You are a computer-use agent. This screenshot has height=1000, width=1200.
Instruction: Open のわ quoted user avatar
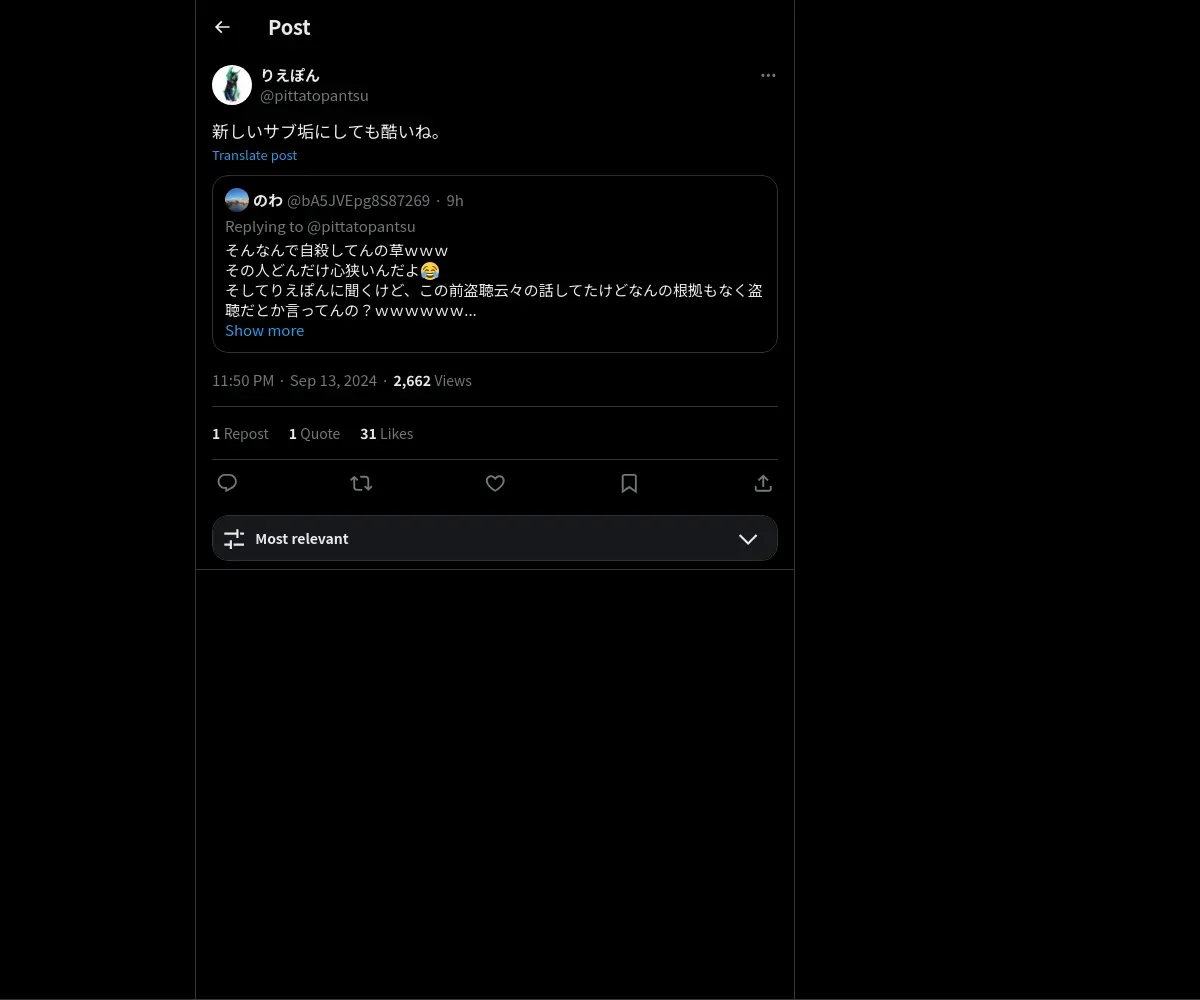(237, 200)
